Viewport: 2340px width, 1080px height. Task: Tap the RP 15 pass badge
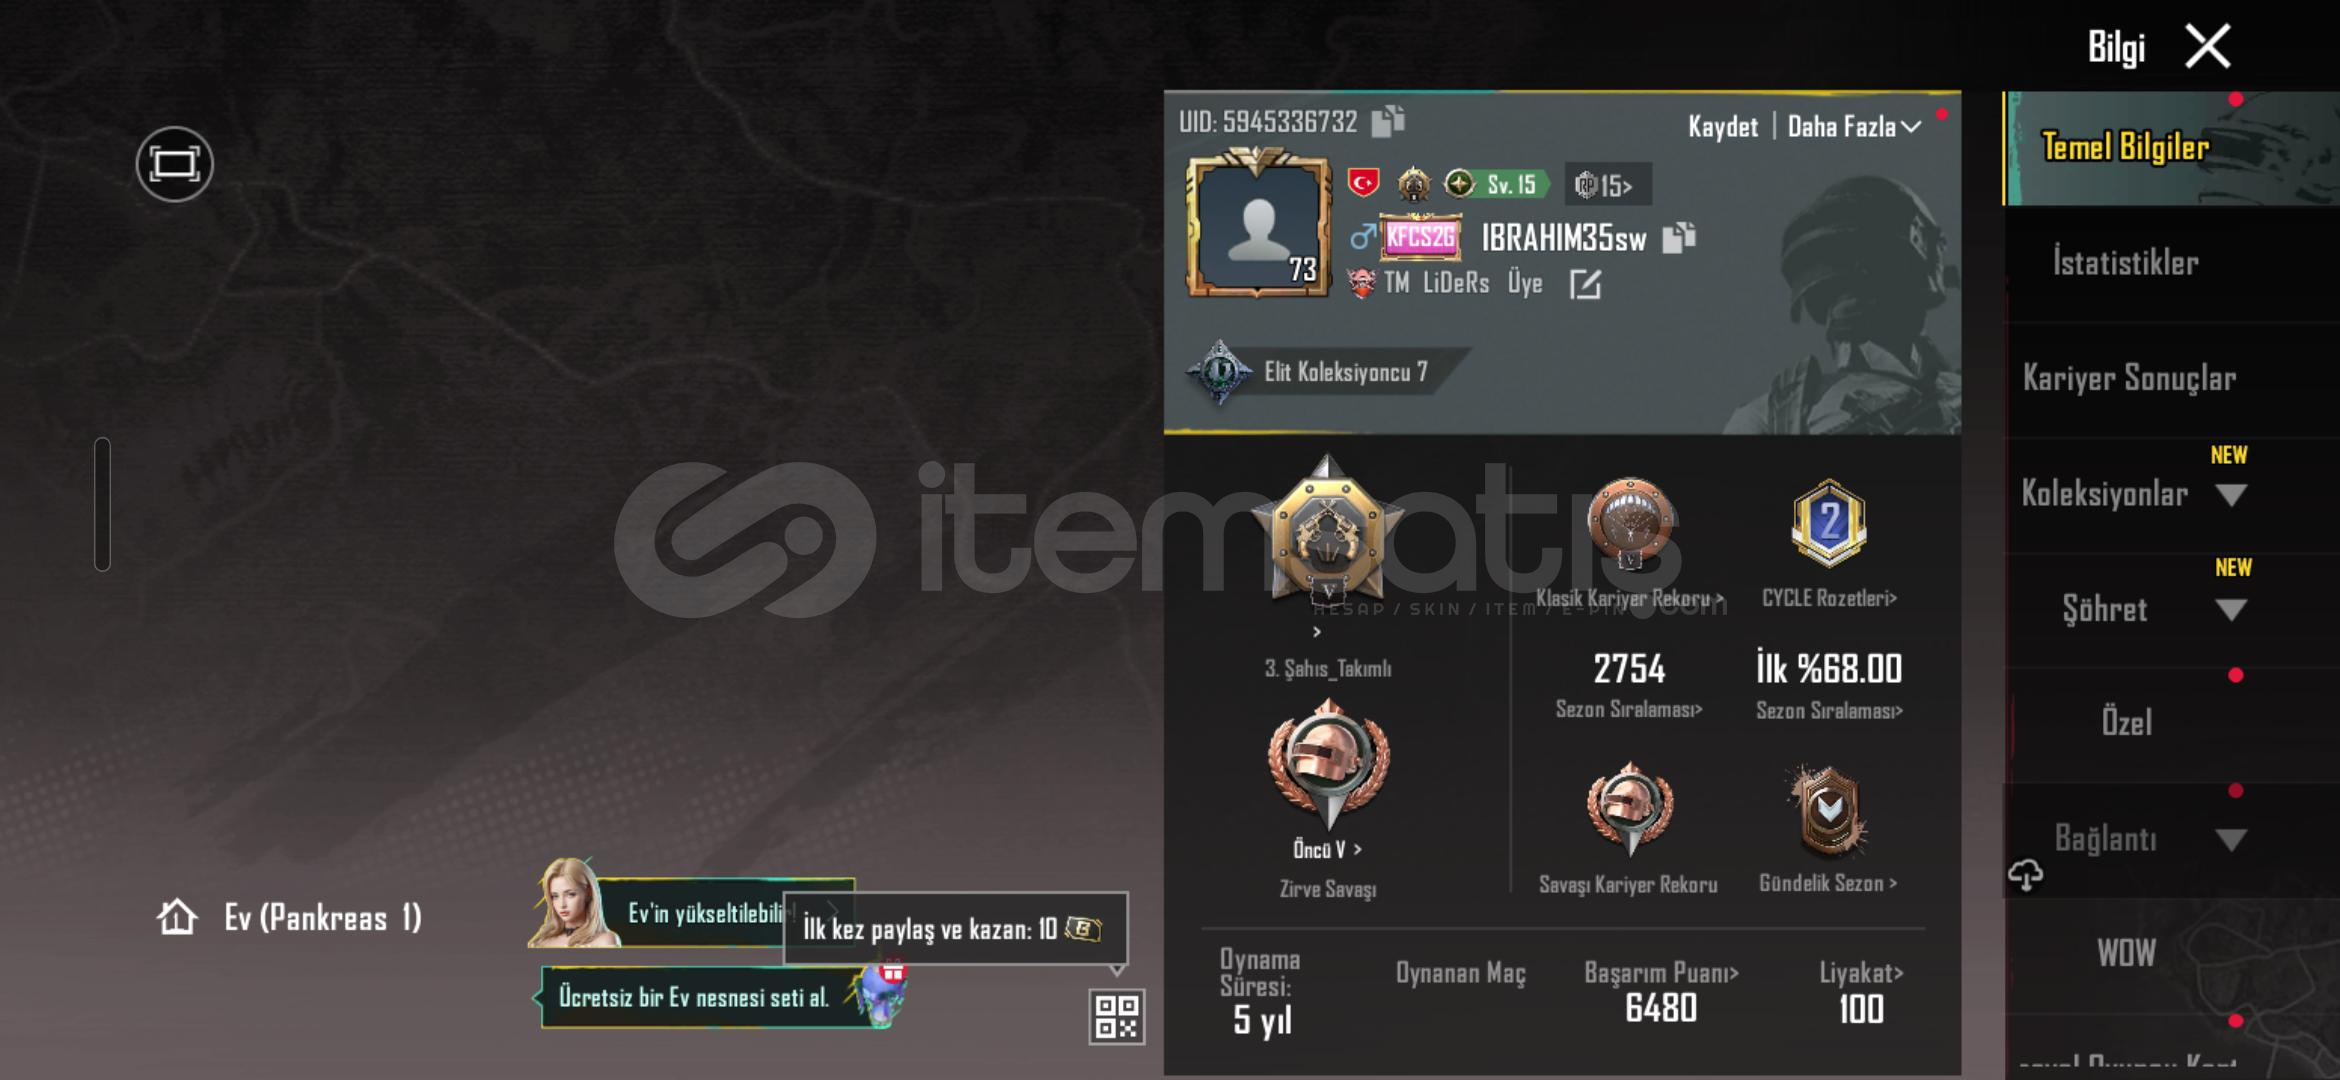click(x=1606, y=185)
